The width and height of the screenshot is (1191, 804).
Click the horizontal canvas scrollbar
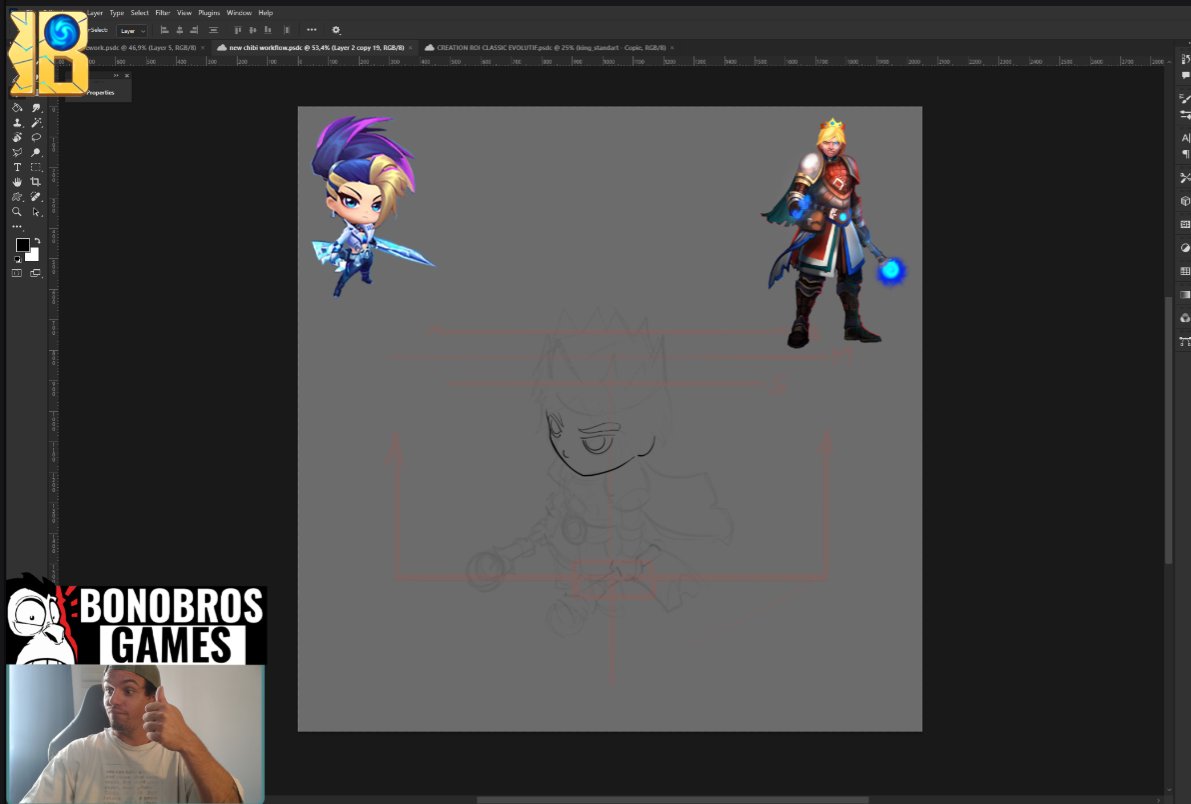[x=672, y=799]
